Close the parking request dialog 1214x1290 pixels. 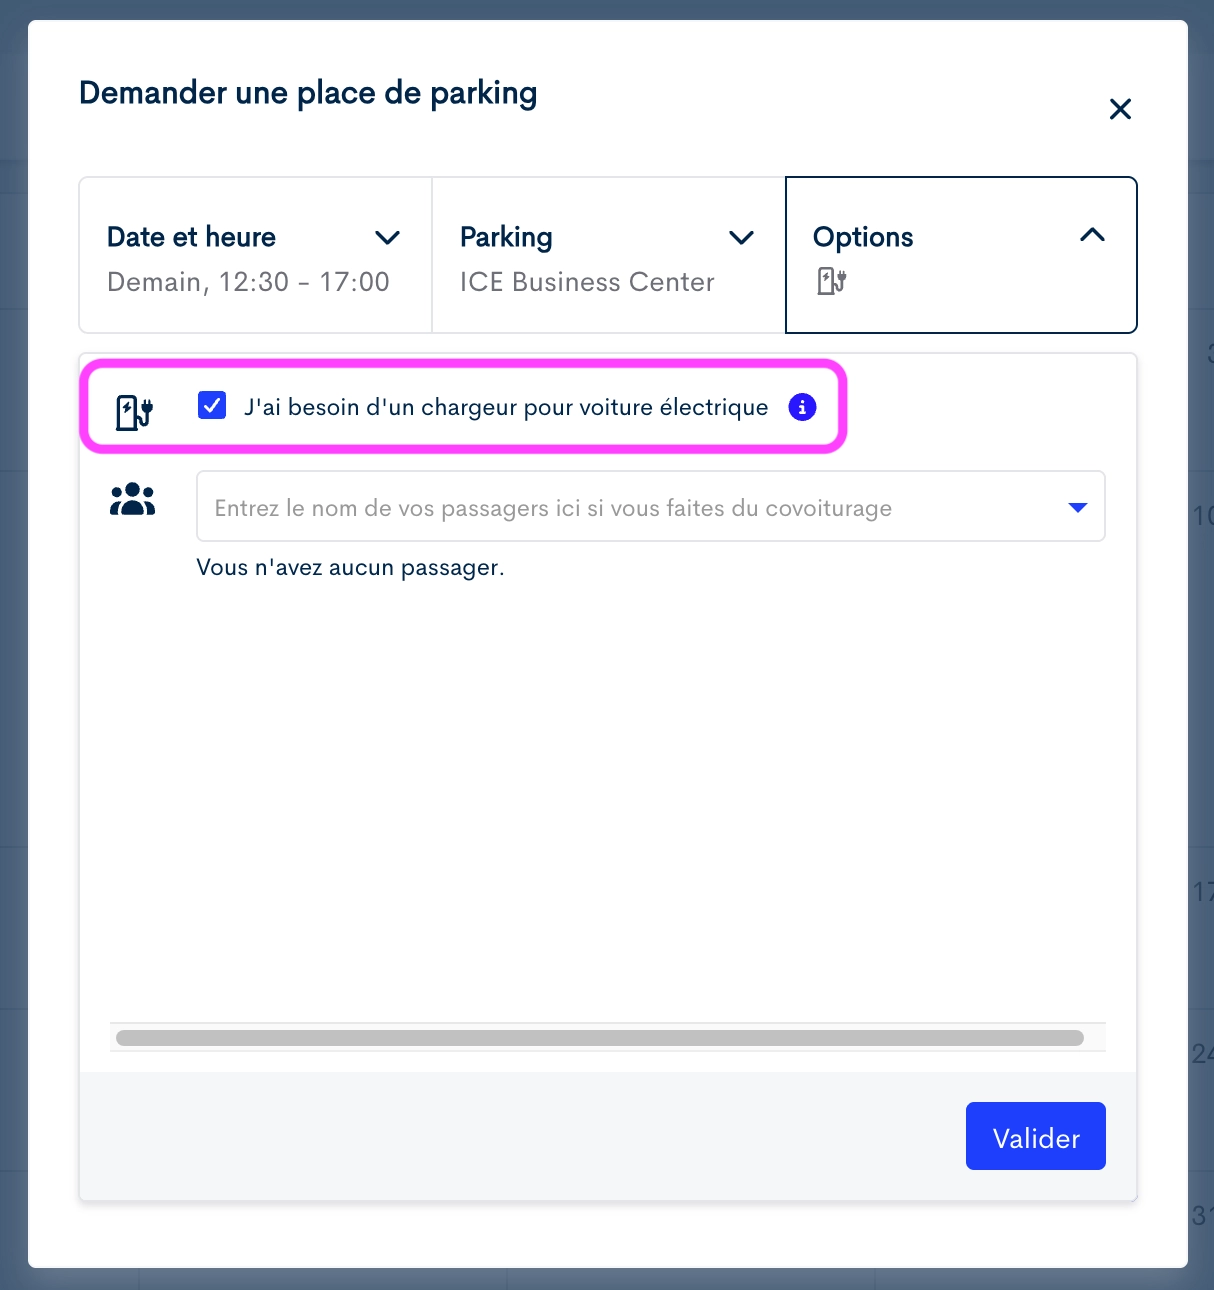tap(1120, 109)
